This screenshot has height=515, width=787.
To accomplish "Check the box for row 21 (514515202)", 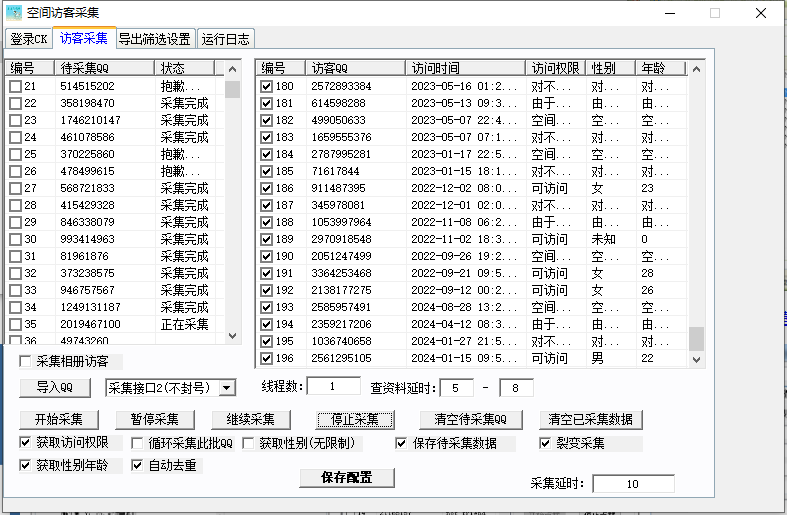I will [x=16, y=86].
